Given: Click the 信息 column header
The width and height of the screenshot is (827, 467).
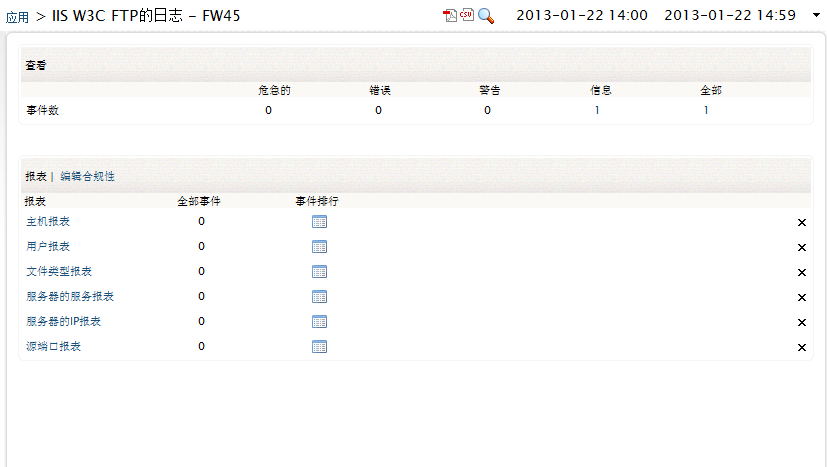Looking at the screenshot, I should point(601,90).
